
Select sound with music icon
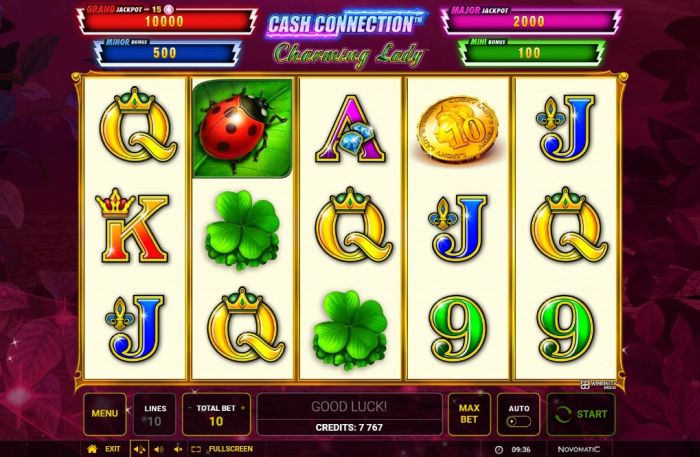[x=139, y=449]
